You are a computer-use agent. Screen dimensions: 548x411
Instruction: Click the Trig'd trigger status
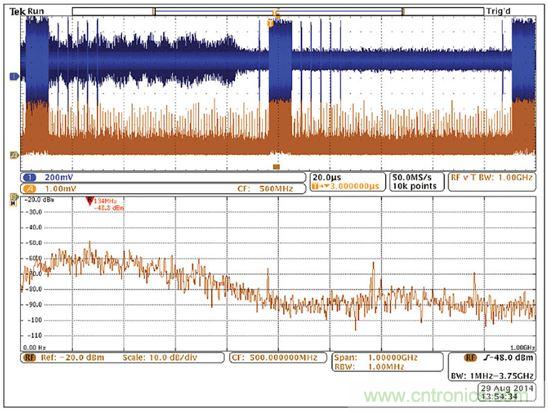tap(498, 12)
